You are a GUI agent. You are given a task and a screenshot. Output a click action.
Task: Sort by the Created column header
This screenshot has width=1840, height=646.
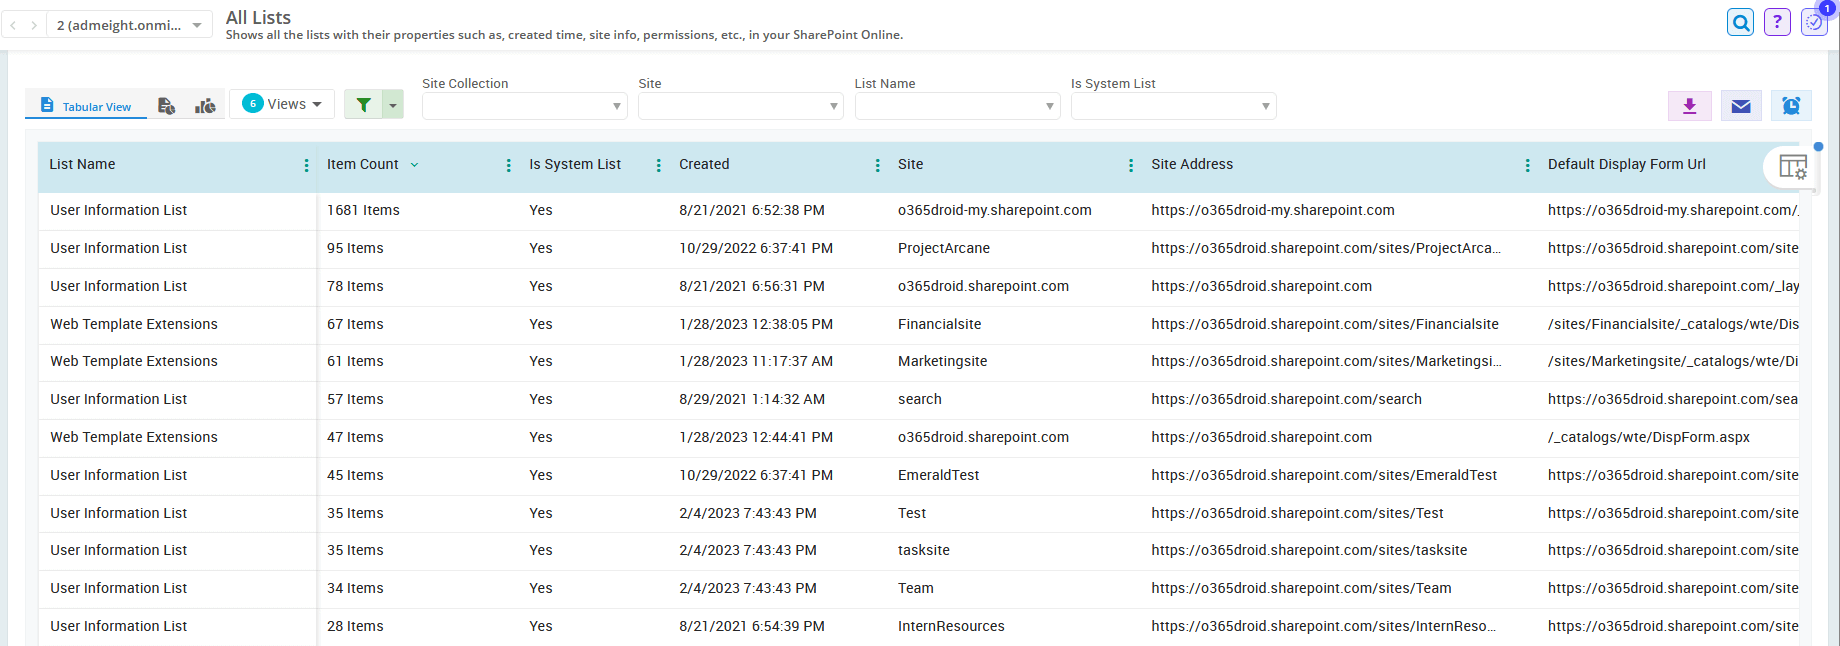(704, 164)
